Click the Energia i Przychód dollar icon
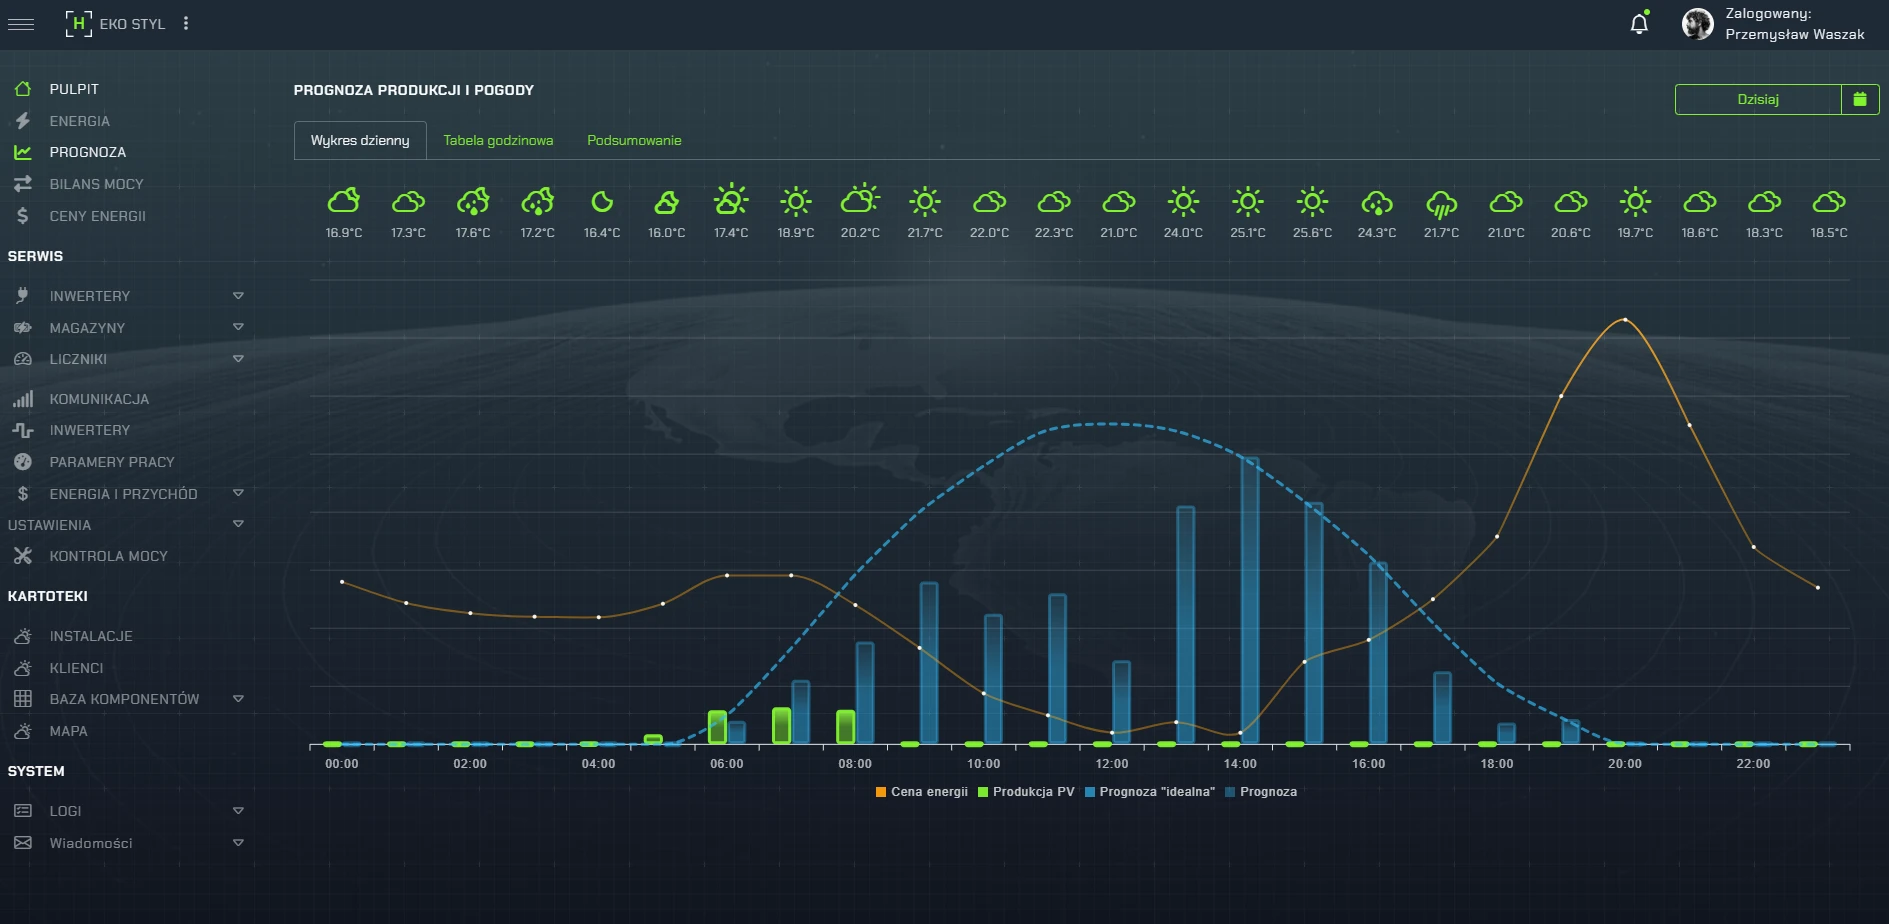Screen dimensions: 1889x924 click(23, 494)
